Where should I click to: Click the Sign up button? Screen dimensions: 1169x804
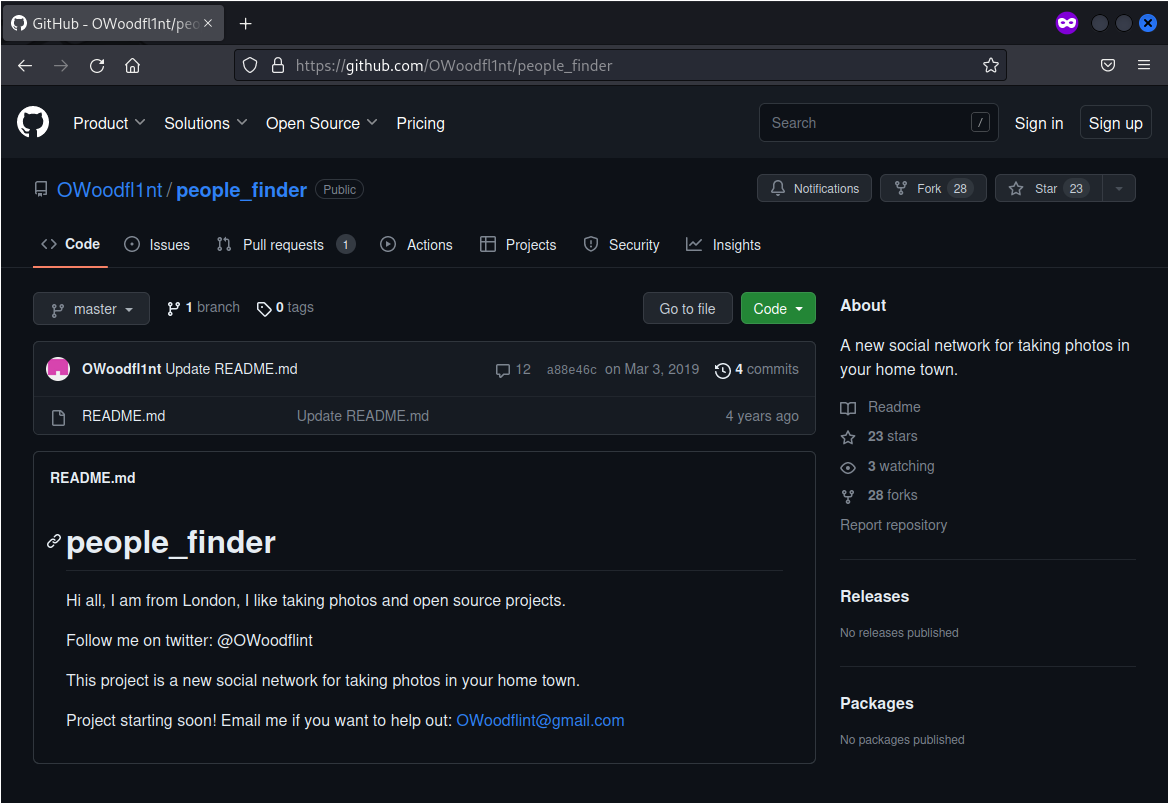pos(1116,122)
